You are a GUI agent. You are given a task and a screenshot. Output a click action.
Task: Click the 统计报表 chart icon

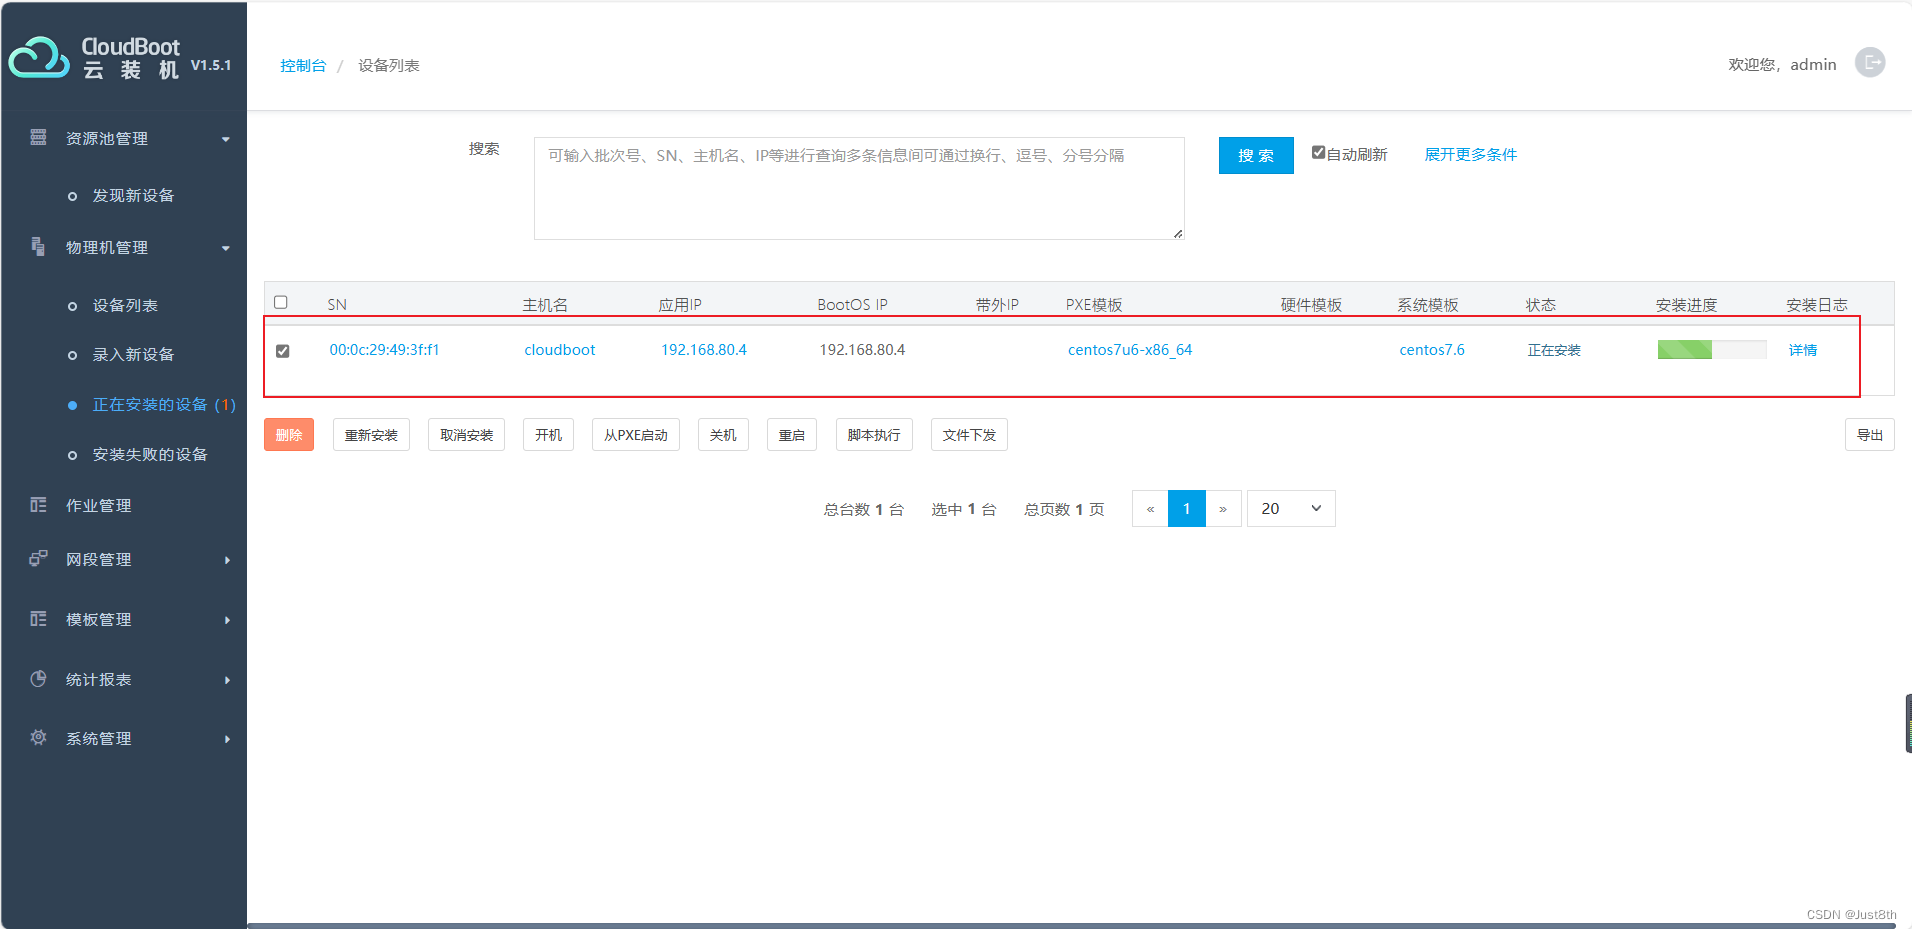[37, 679]
